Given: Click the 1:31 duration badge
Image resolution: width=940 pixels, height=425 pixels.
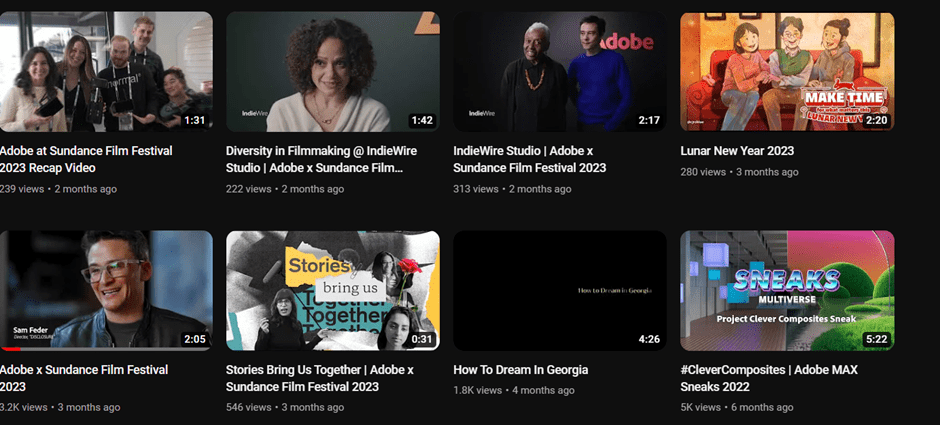Looking at the screenshot, I should (x=194, y=120).
